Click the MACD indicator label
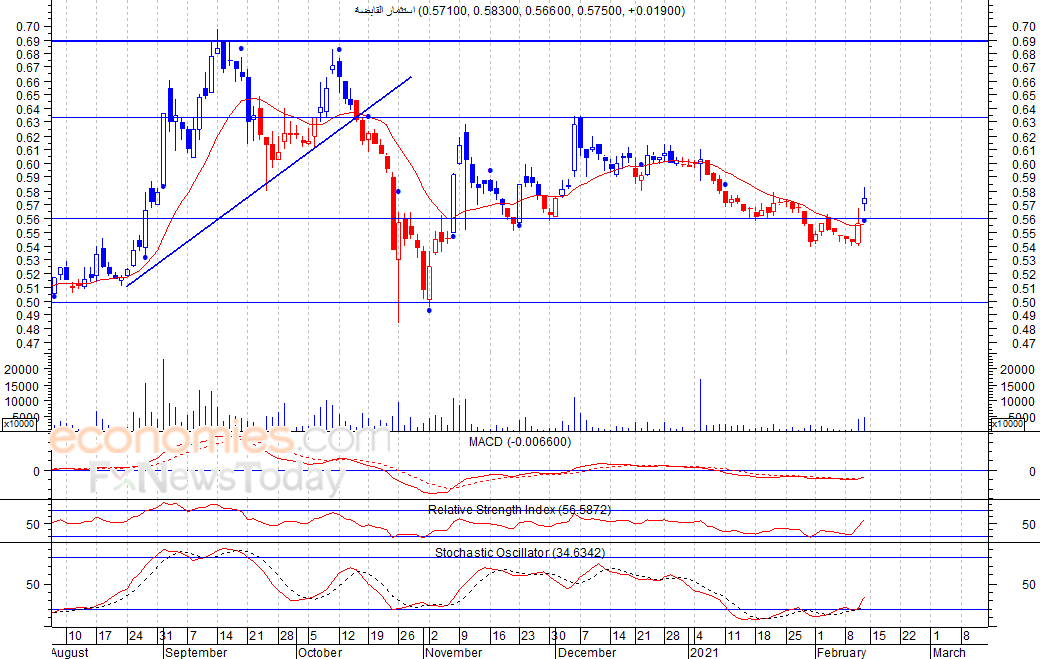The image size is (1040, 659). tap(519, 442)
